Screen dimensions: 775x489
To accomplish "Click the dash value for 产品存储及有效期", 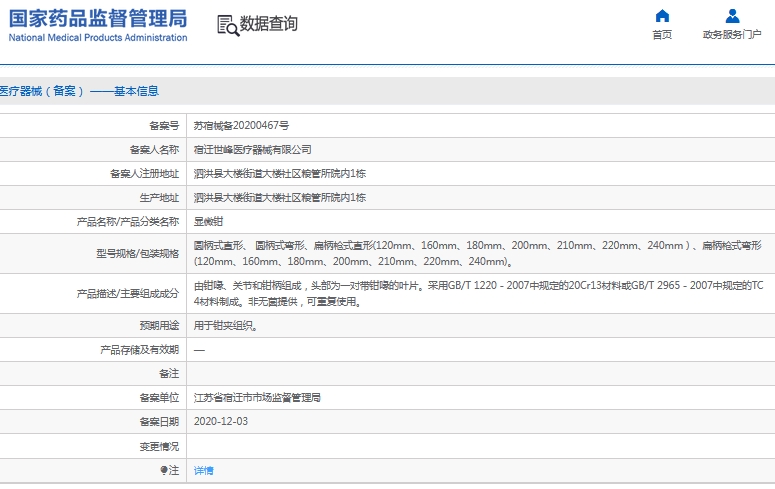I will (x=199, y=350).
